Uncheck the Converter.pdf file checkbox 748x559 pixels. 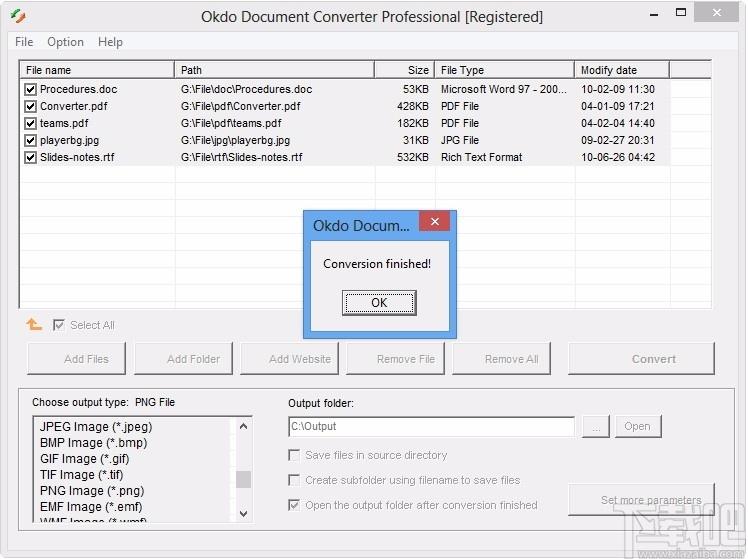tap(31, 106)
